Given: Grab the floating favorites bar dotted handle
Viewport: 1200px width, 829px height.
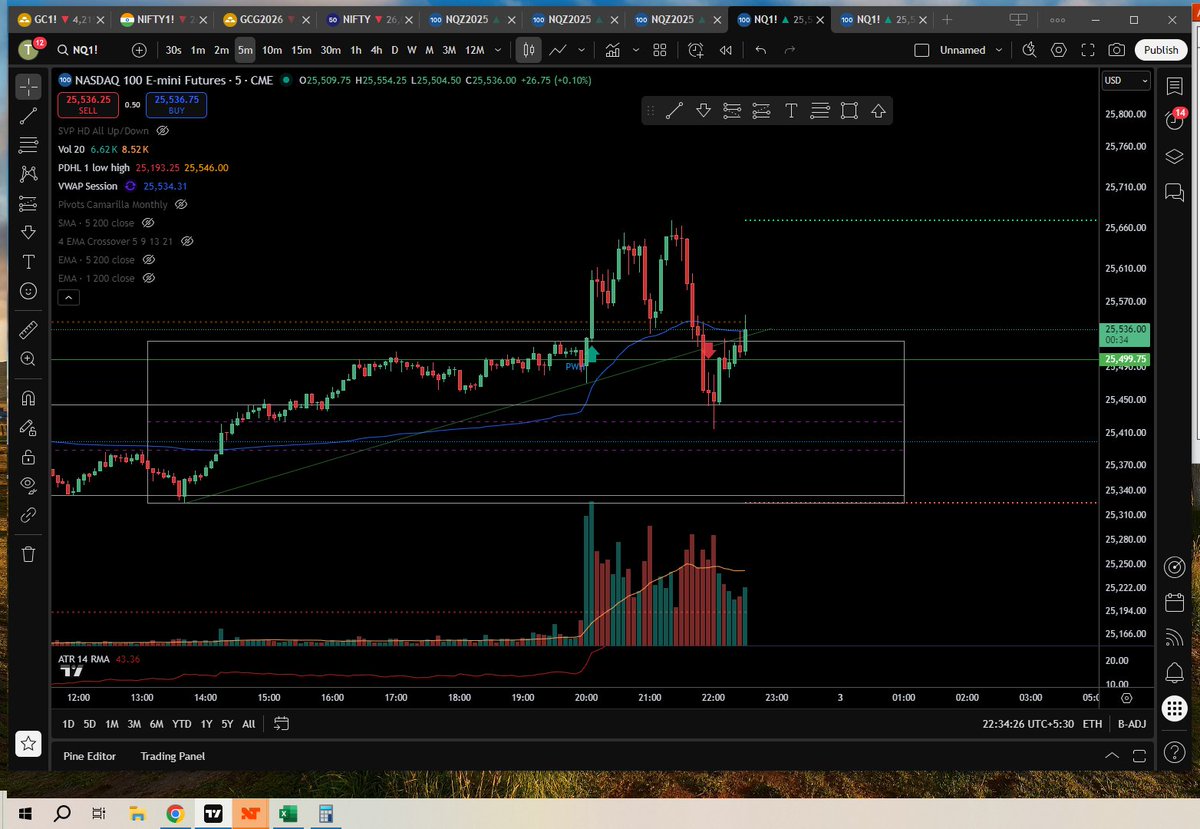Looking at the screenshot, I should tap(650, 111).
